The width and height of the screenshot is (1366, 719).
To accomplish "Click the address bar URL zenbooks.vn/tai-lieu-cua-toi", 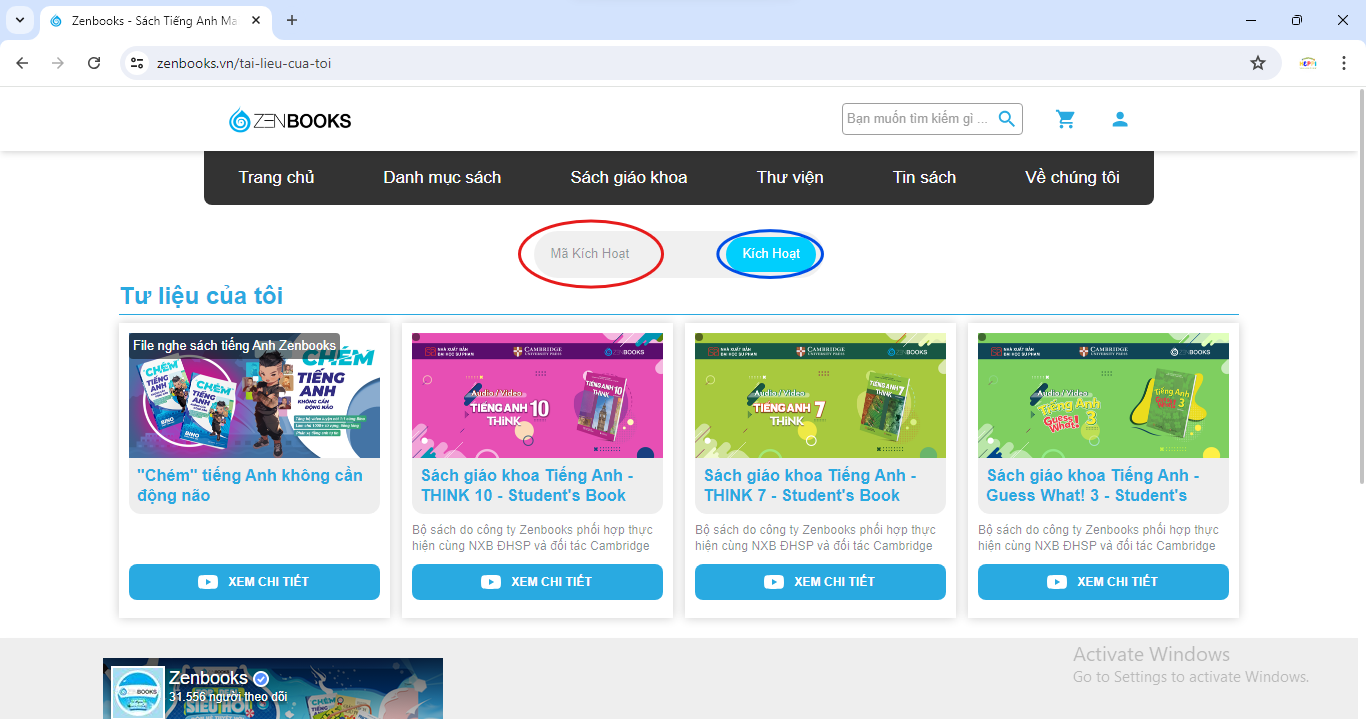I will 244,63.
